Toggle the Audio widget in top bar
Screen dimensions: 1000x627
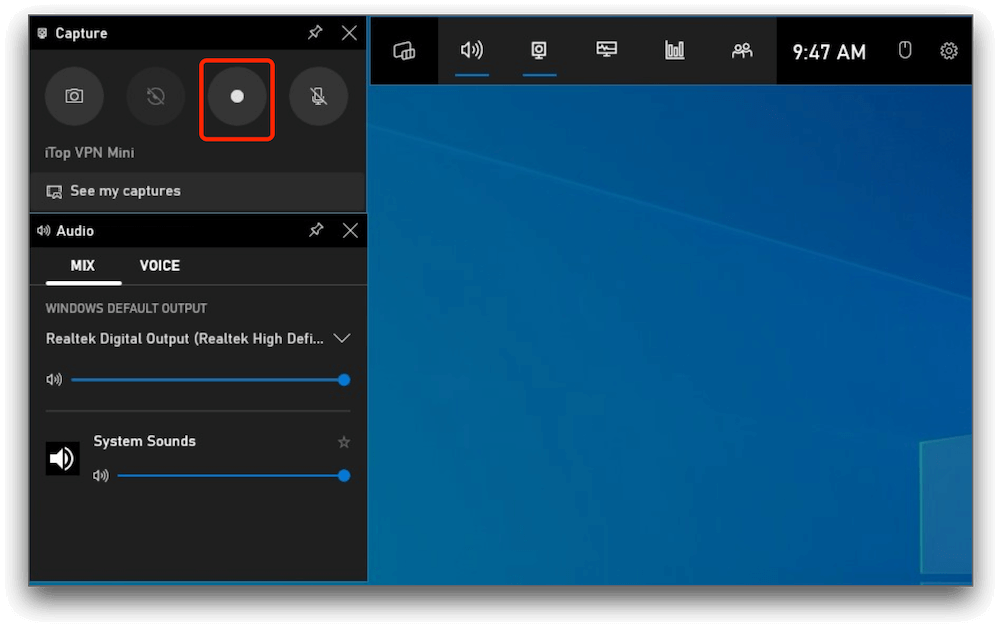(471, 51)
